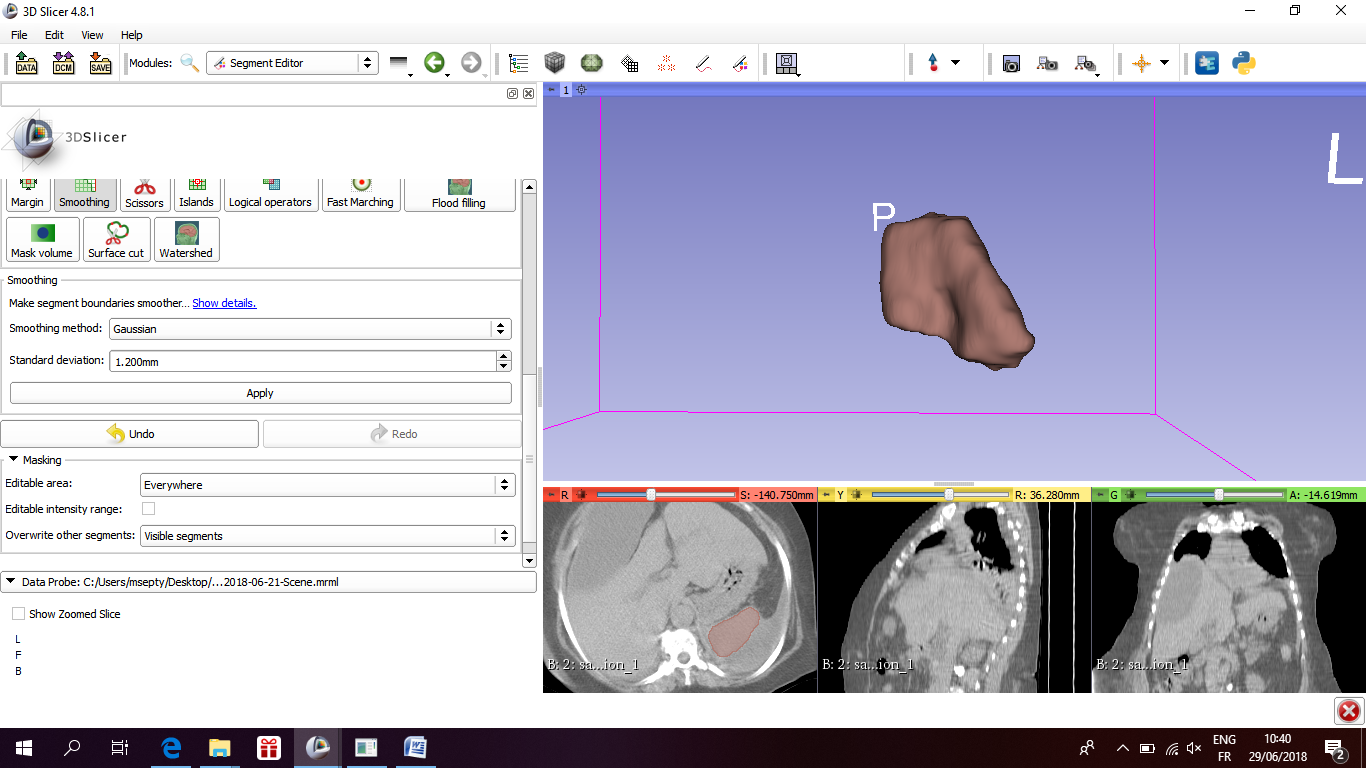
Task: Select the Scissors segmentation tool
Action: click(144, 192)
